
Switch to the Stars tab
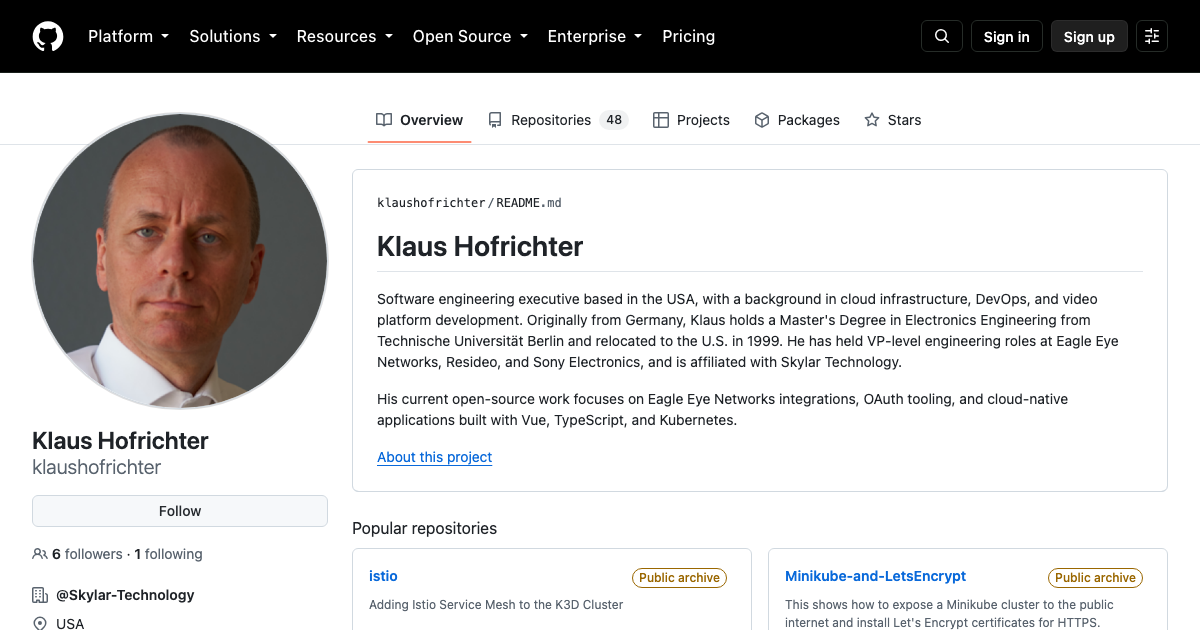pyautogui.click(x=893, y=120)
